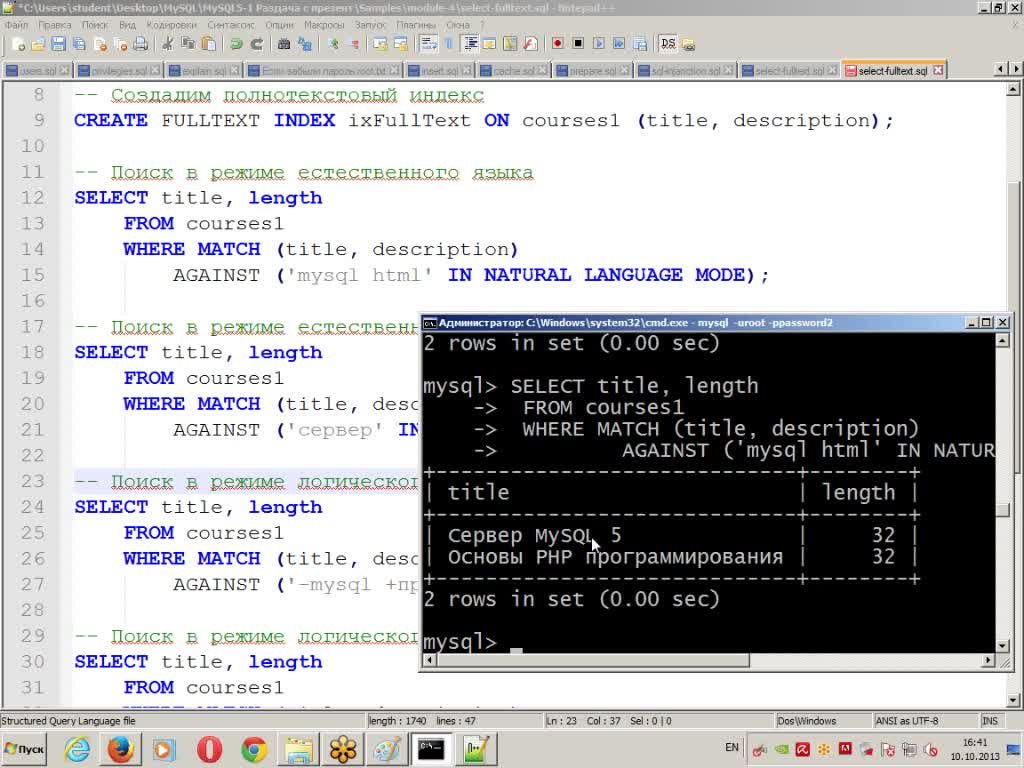Click the Zoom Out toolbar icon

[x=353, y=44]
